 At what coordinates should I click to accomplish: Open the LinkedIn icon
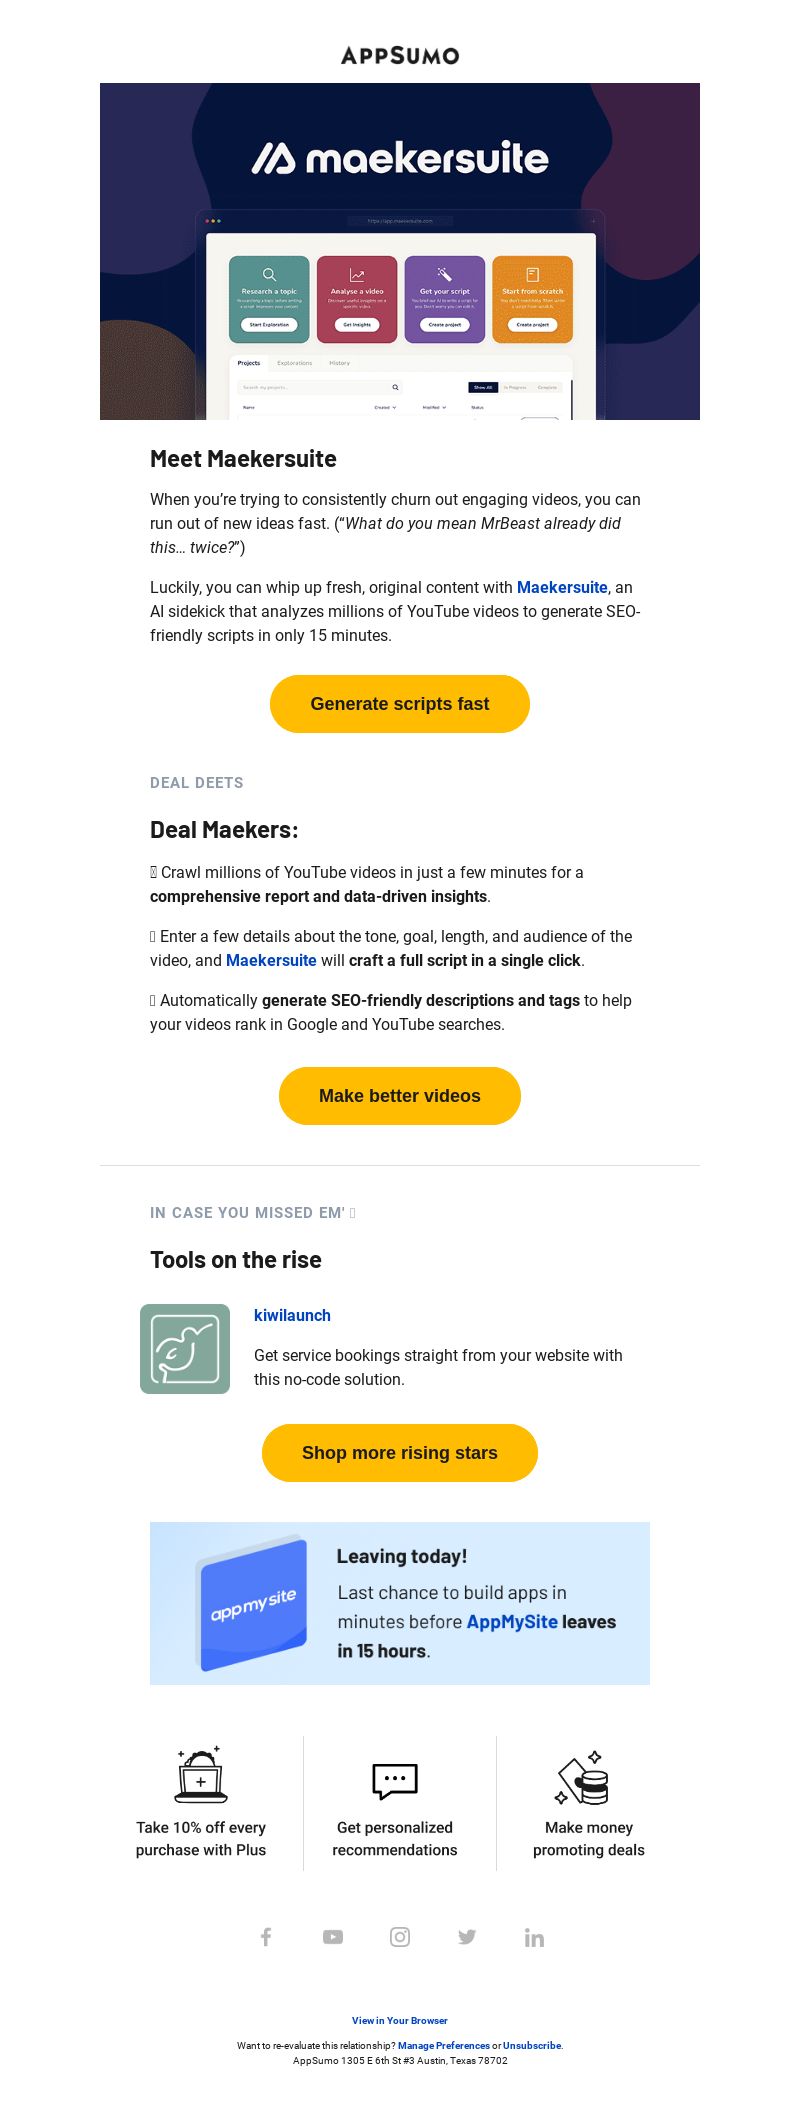click(534, 1937)
